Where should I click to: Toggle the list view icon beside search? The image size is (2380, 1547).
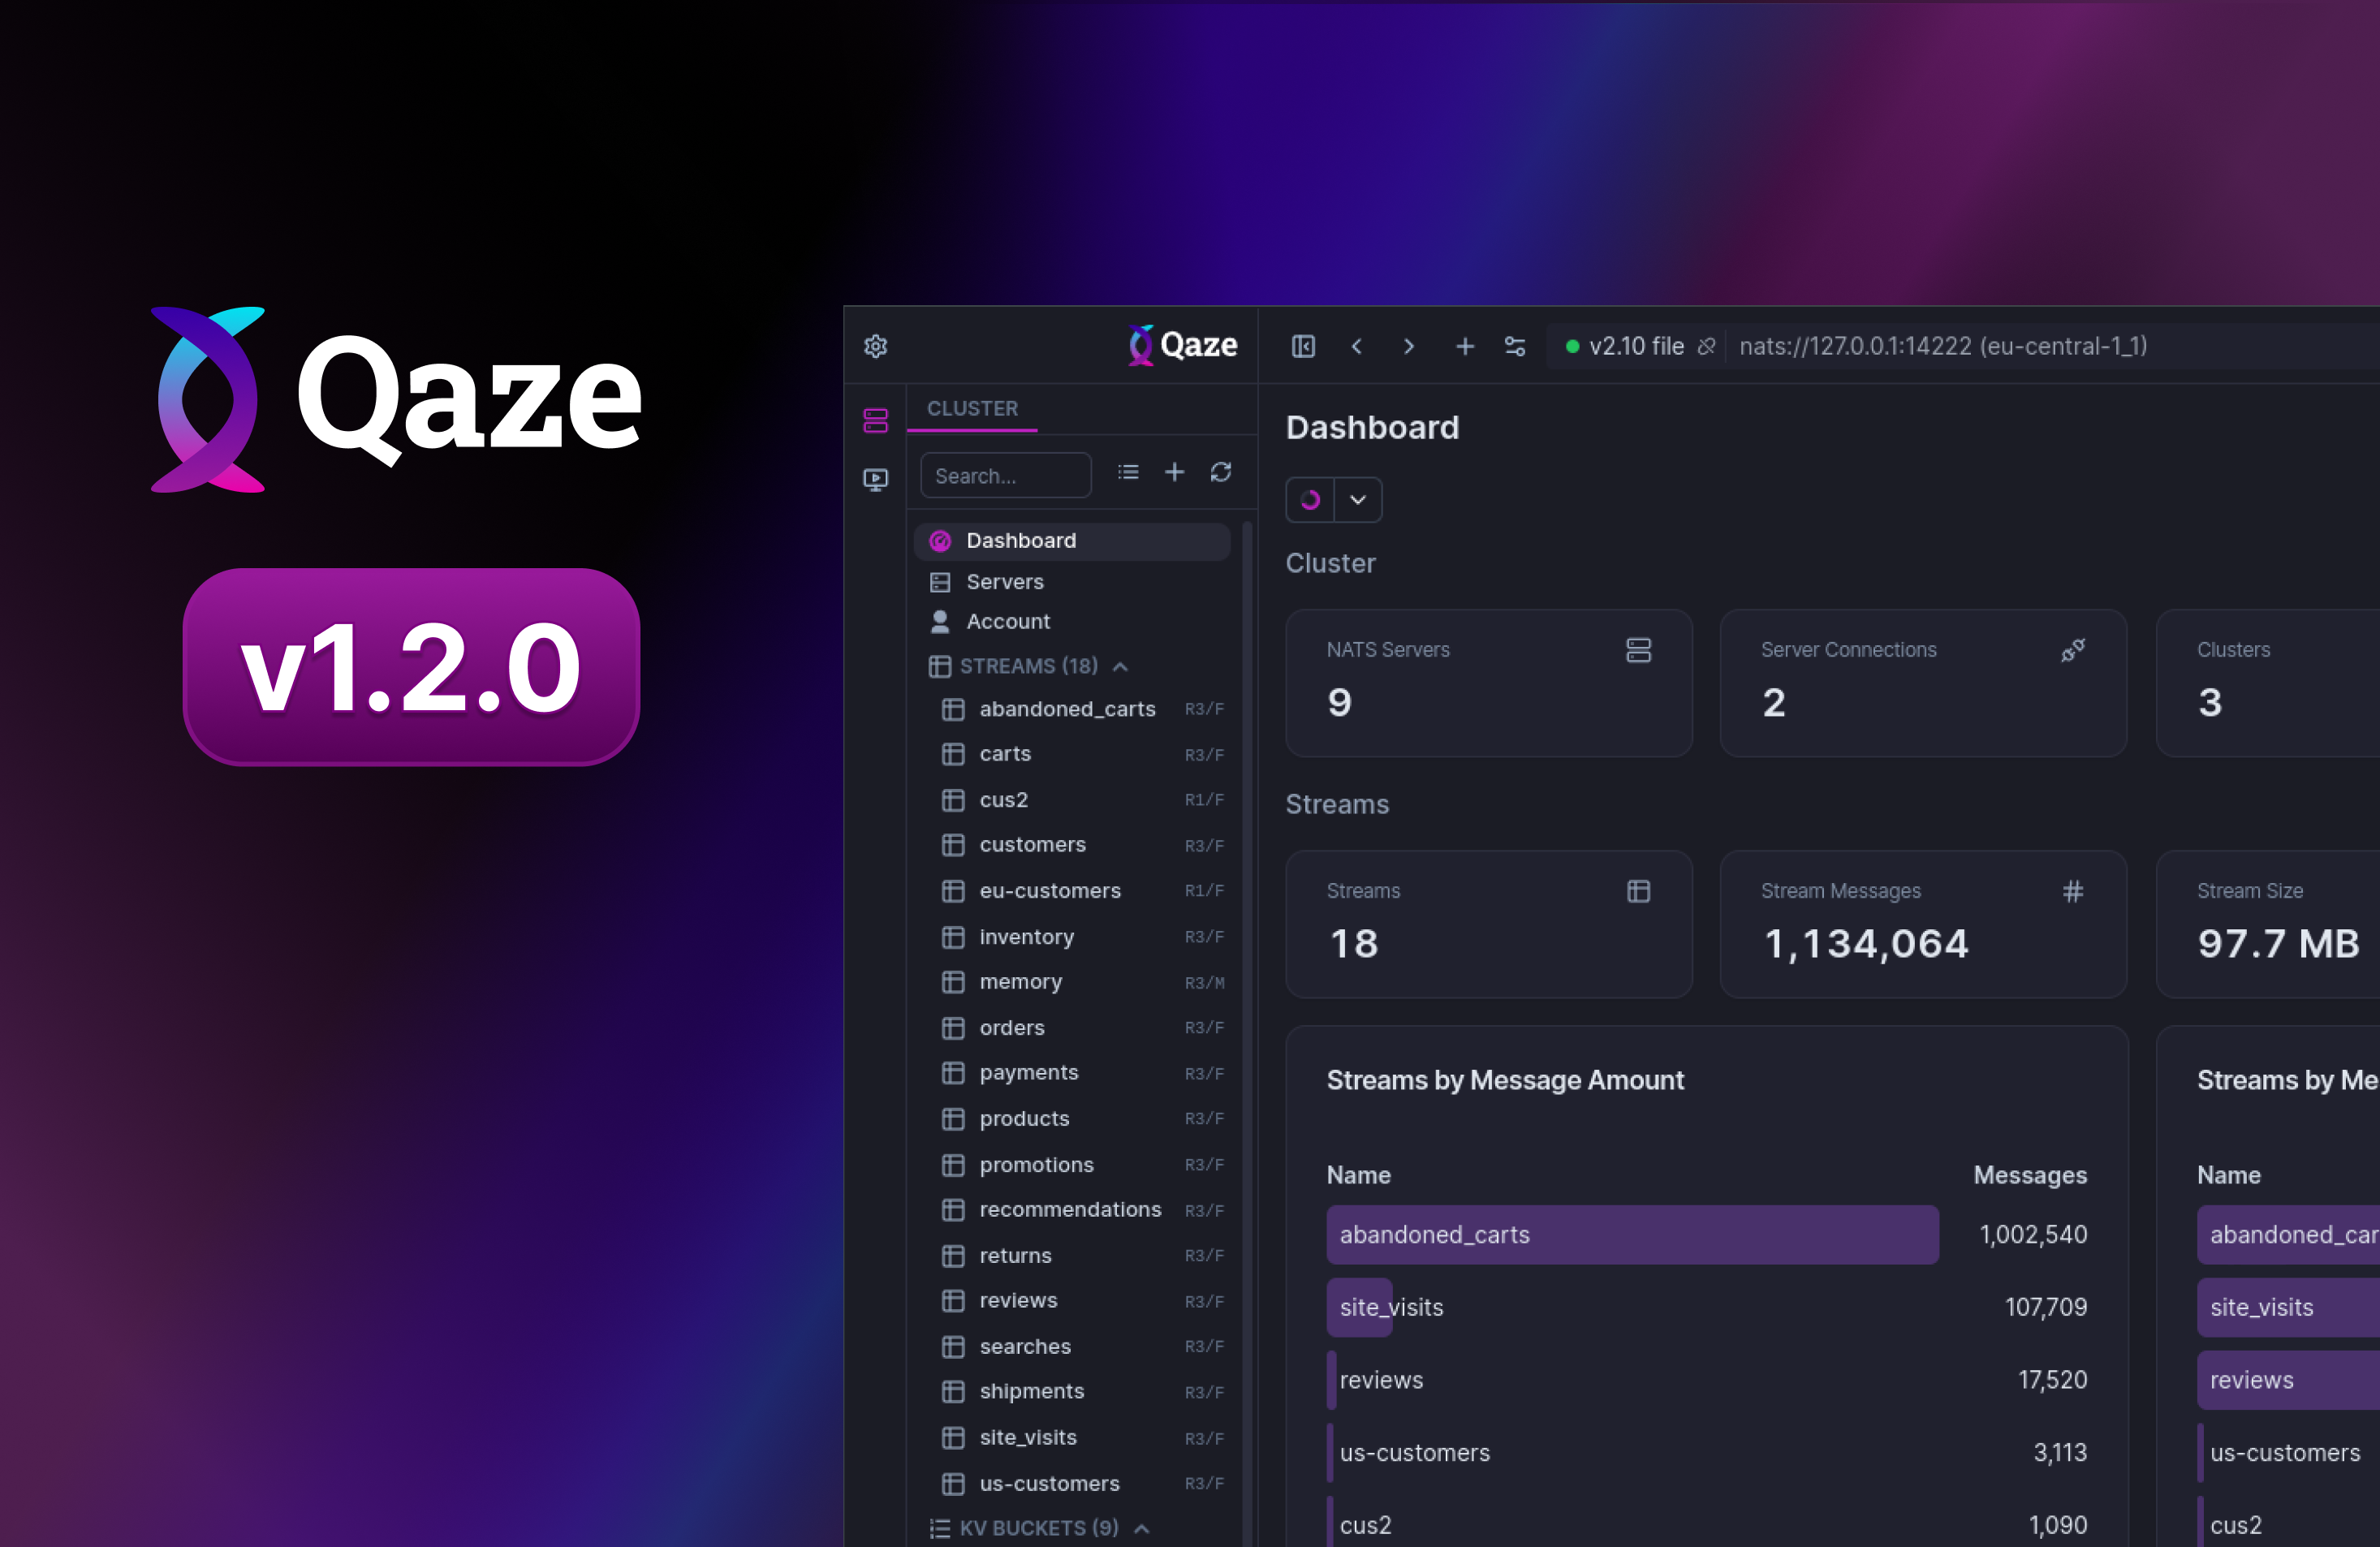pyautogui.click(x=1128, y=472)
